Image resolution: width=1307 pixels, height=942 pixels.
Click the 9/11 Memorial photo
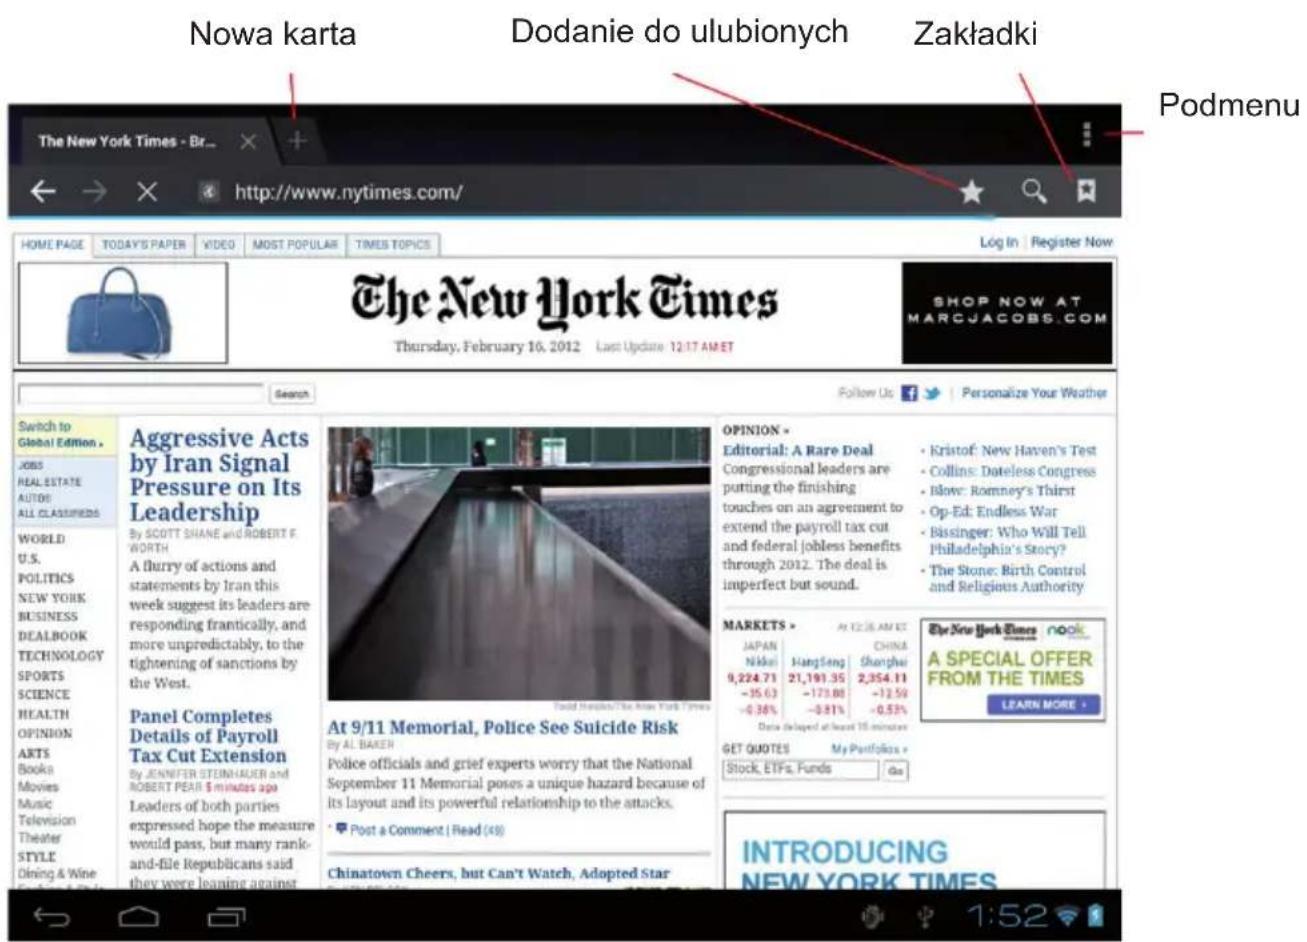[519, 563]
